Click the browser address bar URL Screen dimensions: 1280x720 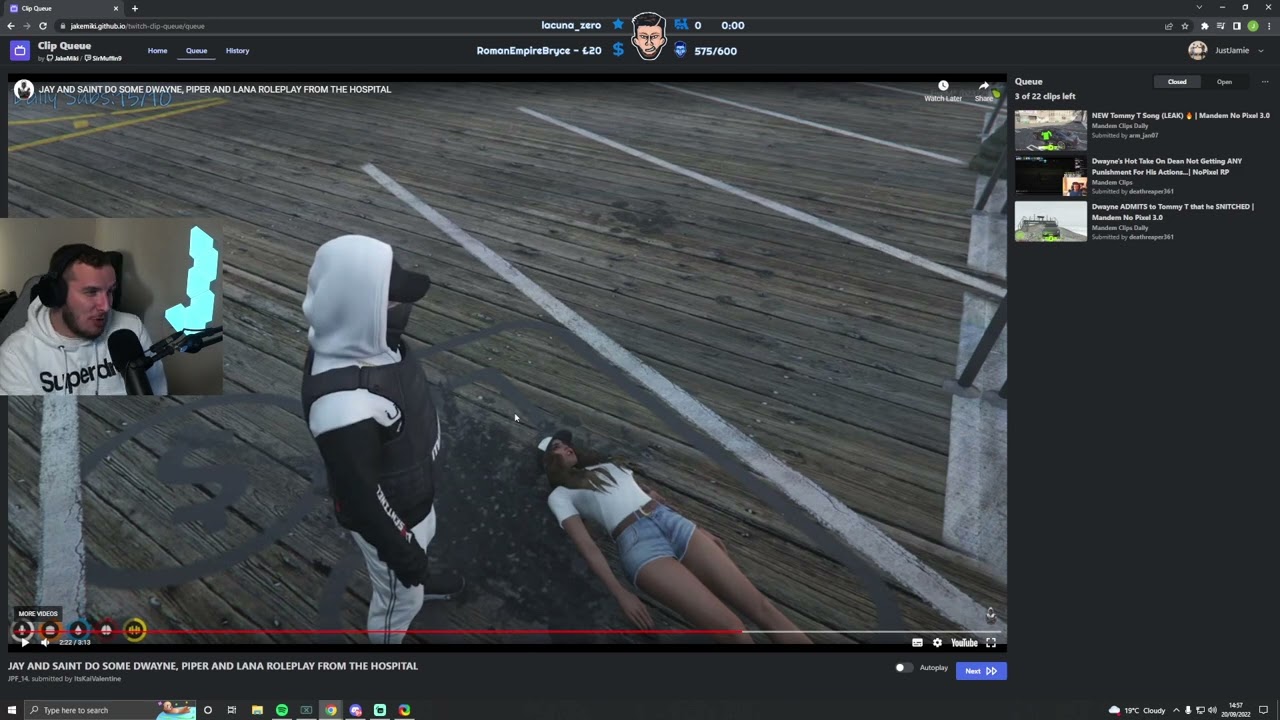point(138,26)
